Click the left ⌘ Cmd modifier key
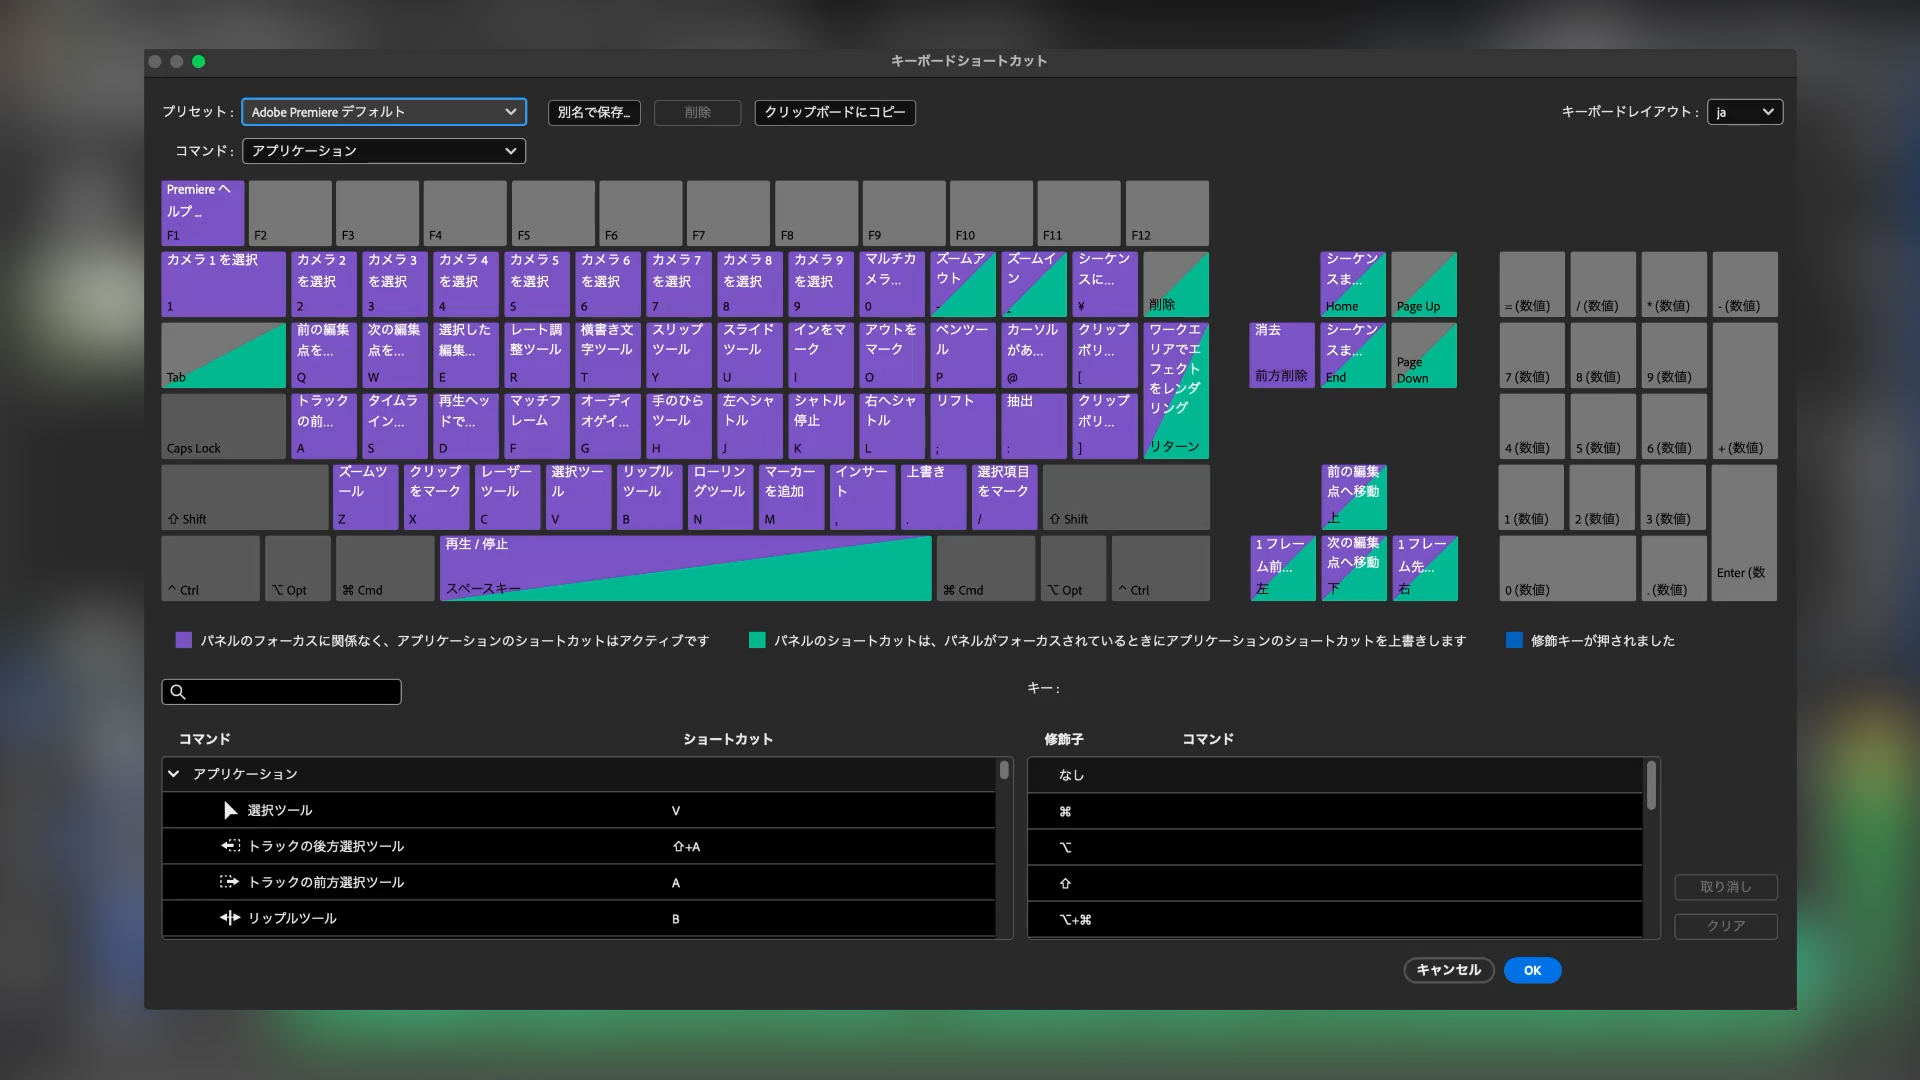1920x1080 pixels. [384, 568]
